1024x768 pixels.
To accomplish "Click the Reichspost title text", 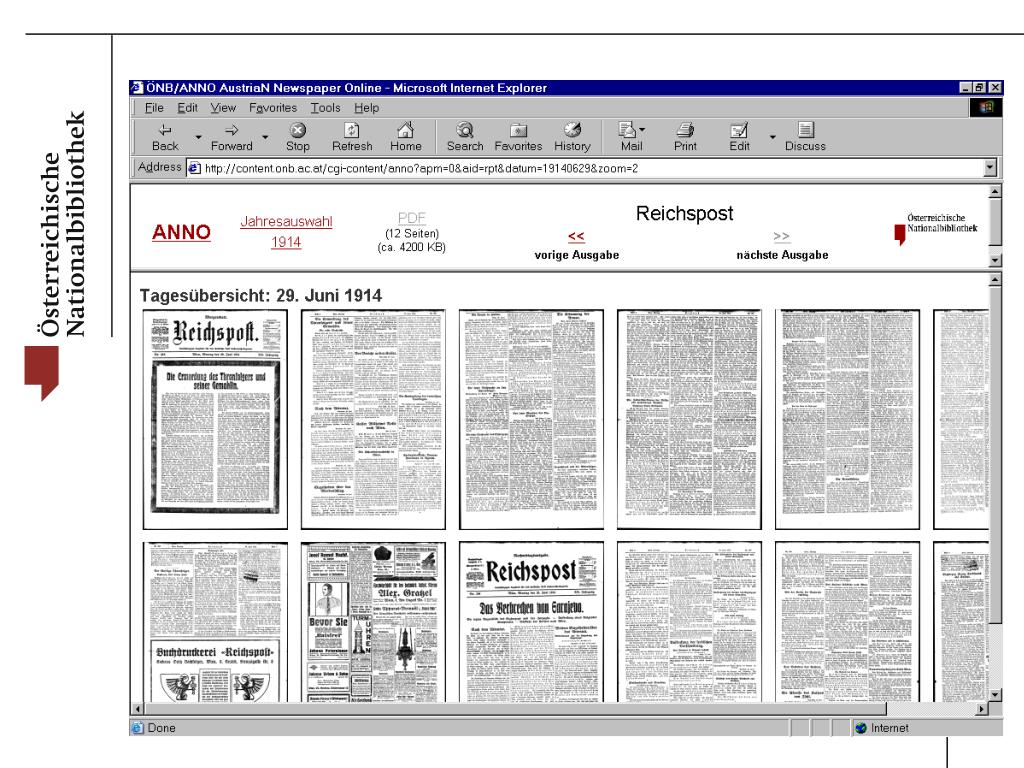I will click(x=684, y=214).
